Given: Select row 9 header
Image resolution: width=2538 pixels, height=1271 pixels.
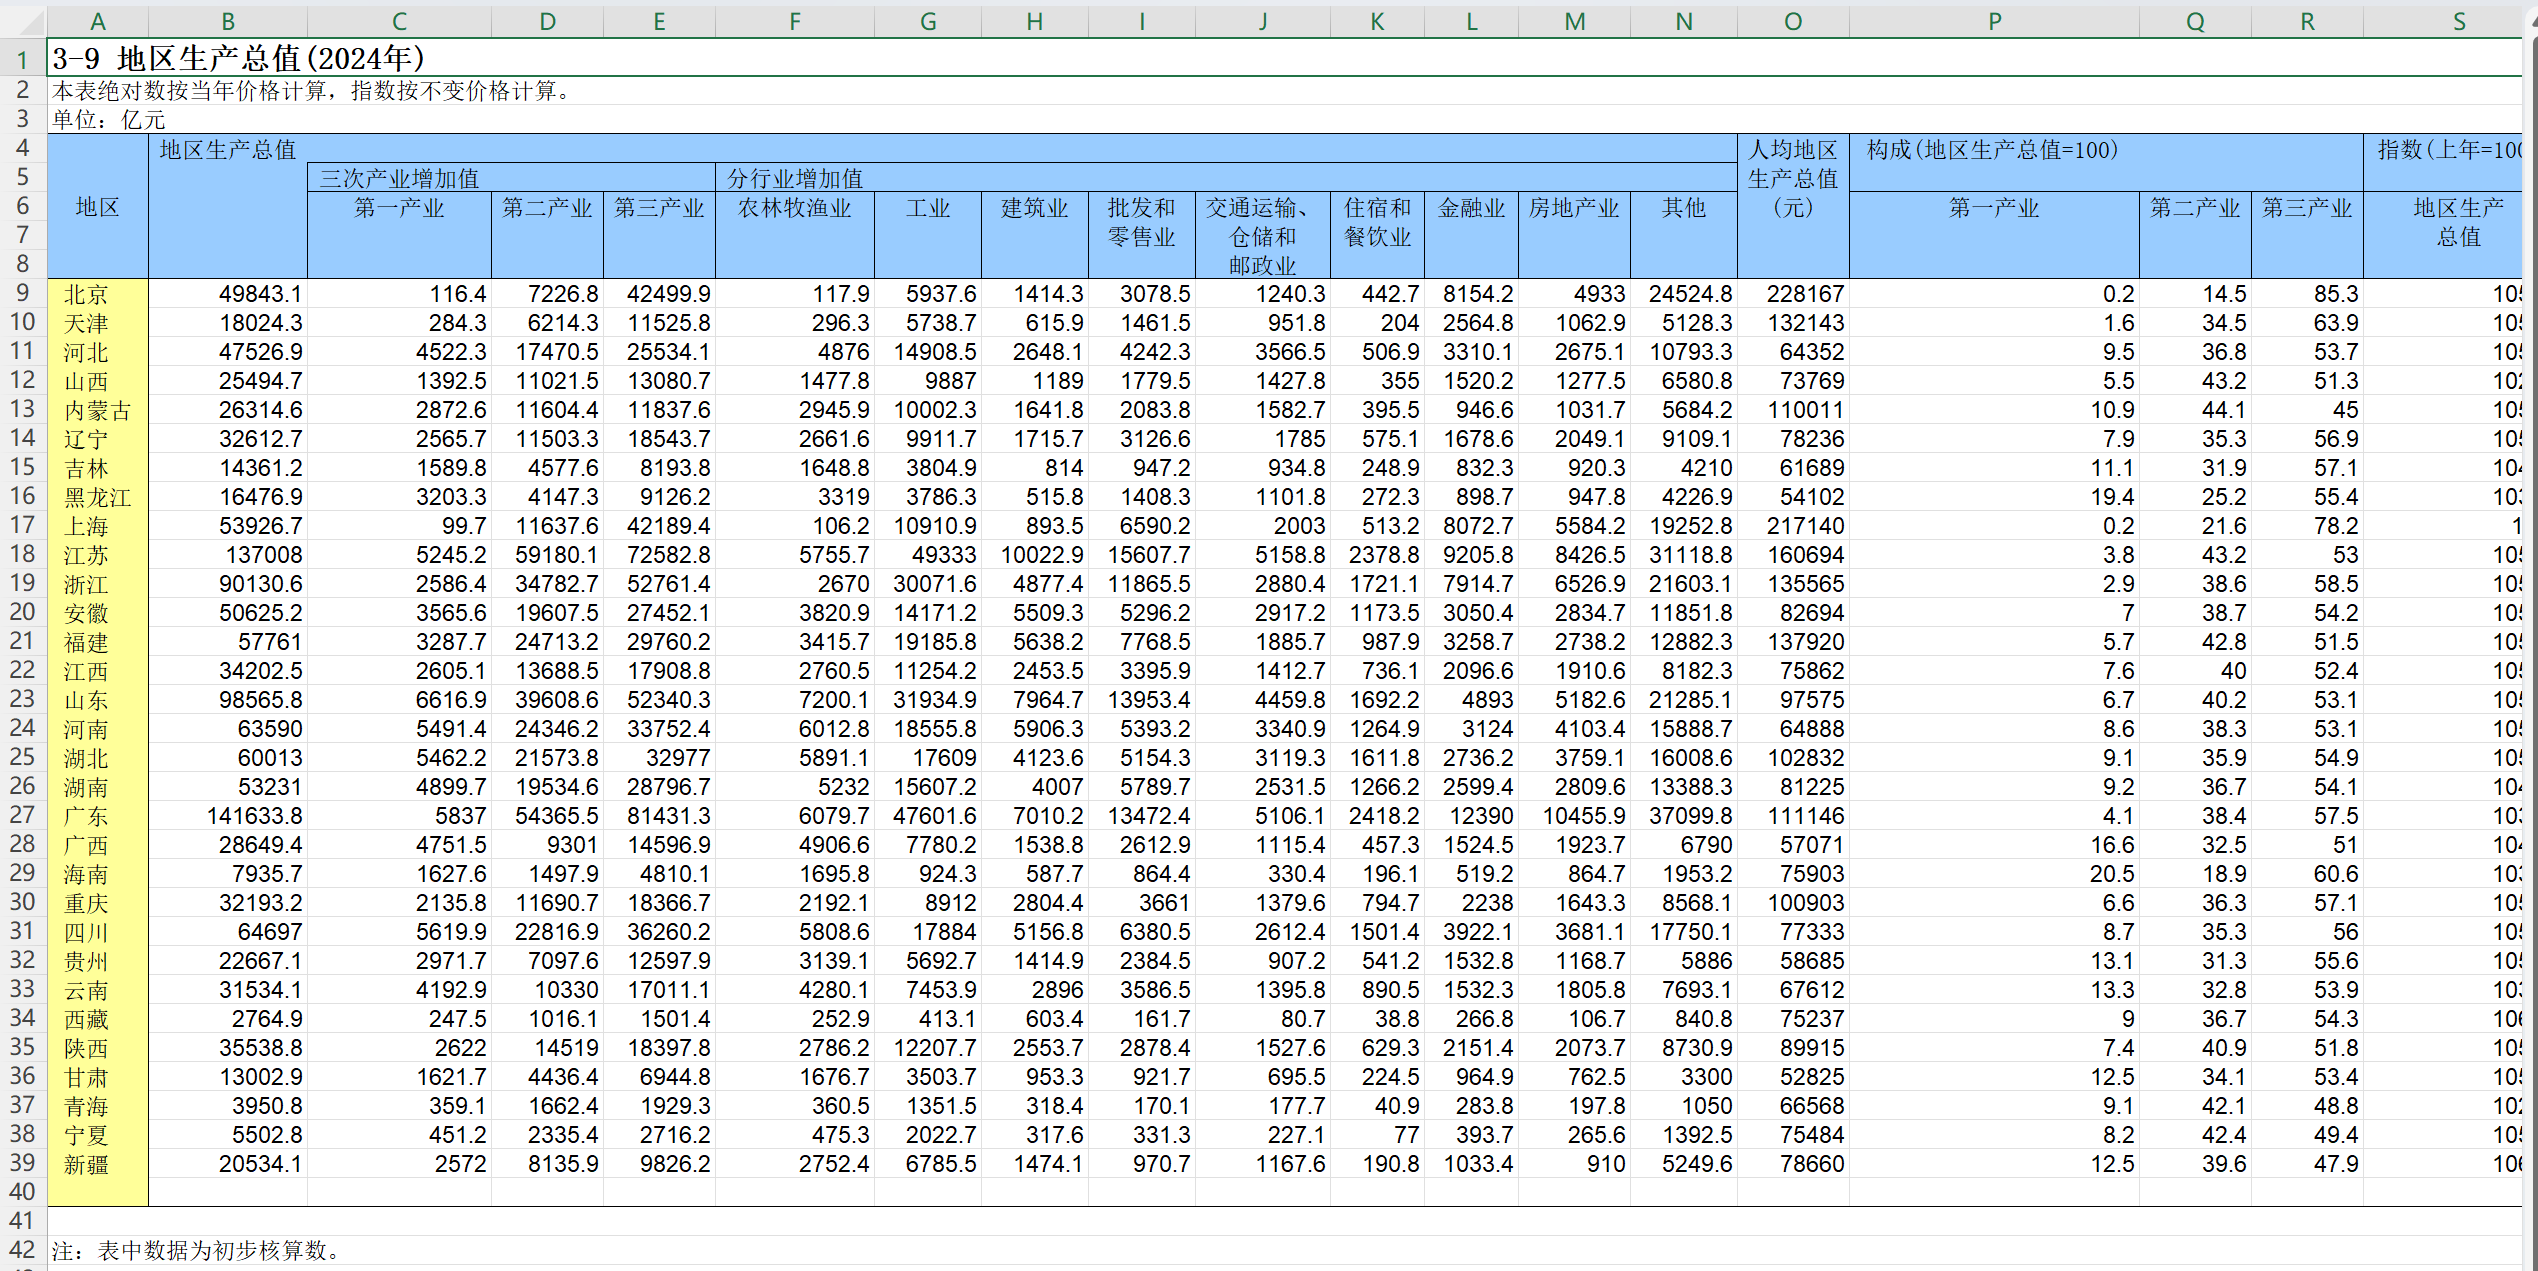Looking at the screenshot, I should [22, 293].
